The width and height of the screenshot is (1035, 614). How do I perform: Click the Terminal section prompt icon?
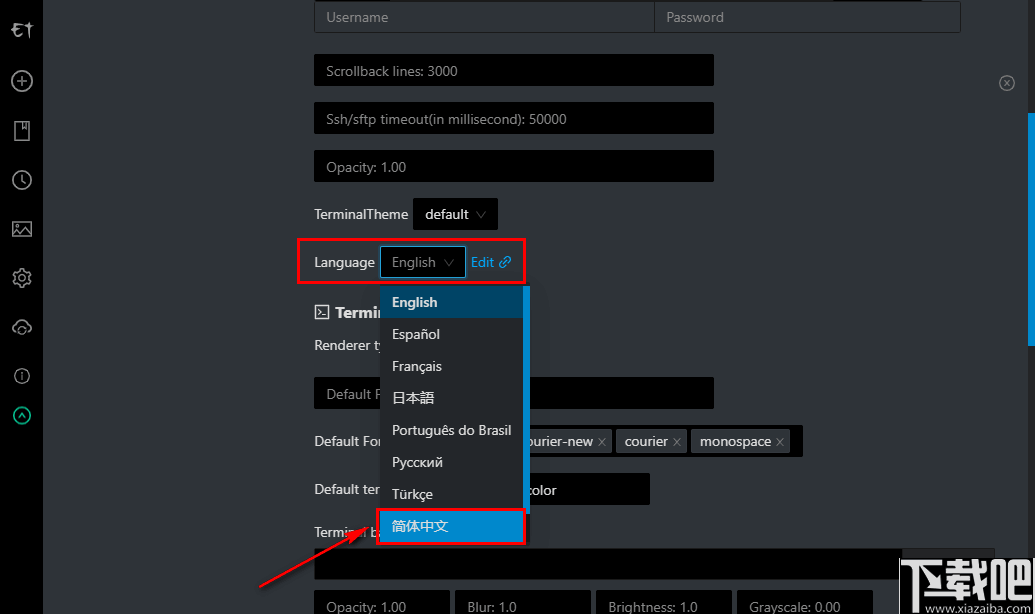(321, 312)
